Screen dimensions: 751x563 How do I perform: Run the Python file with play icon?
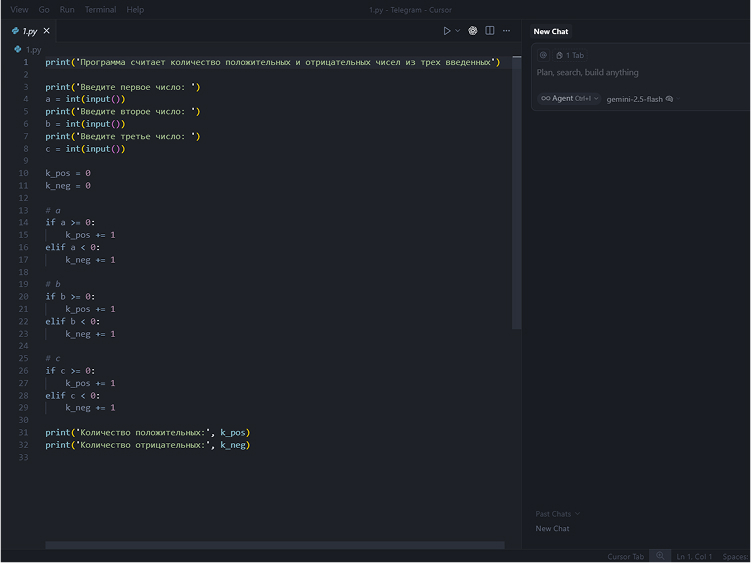pyautogui.click(x=447, y=31)
